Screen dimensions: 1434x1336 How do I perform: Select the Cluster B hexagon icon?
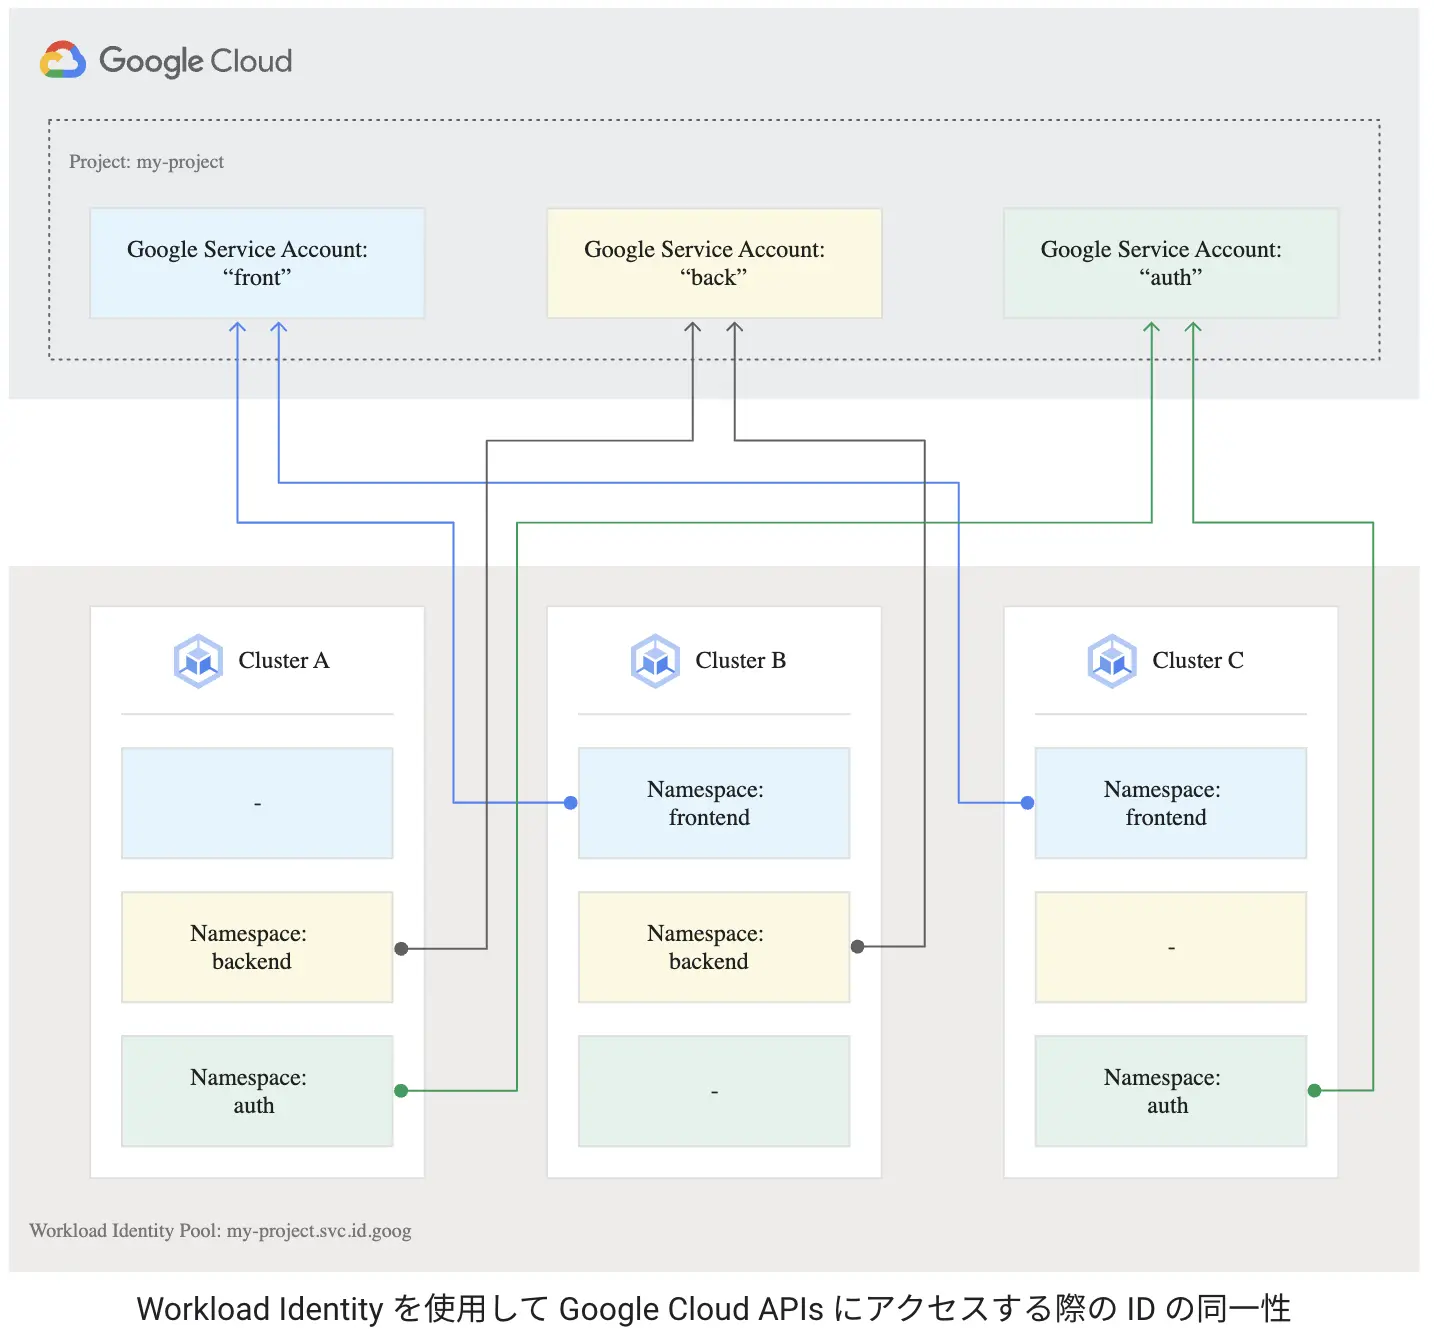(x=655, y=660)
